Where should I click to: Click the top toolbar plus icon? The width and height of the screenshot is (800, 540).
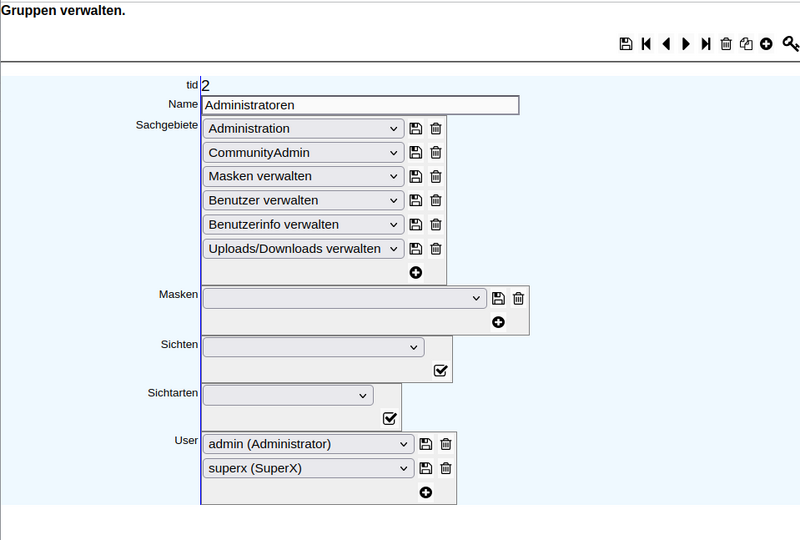click(x=766, y=44)
